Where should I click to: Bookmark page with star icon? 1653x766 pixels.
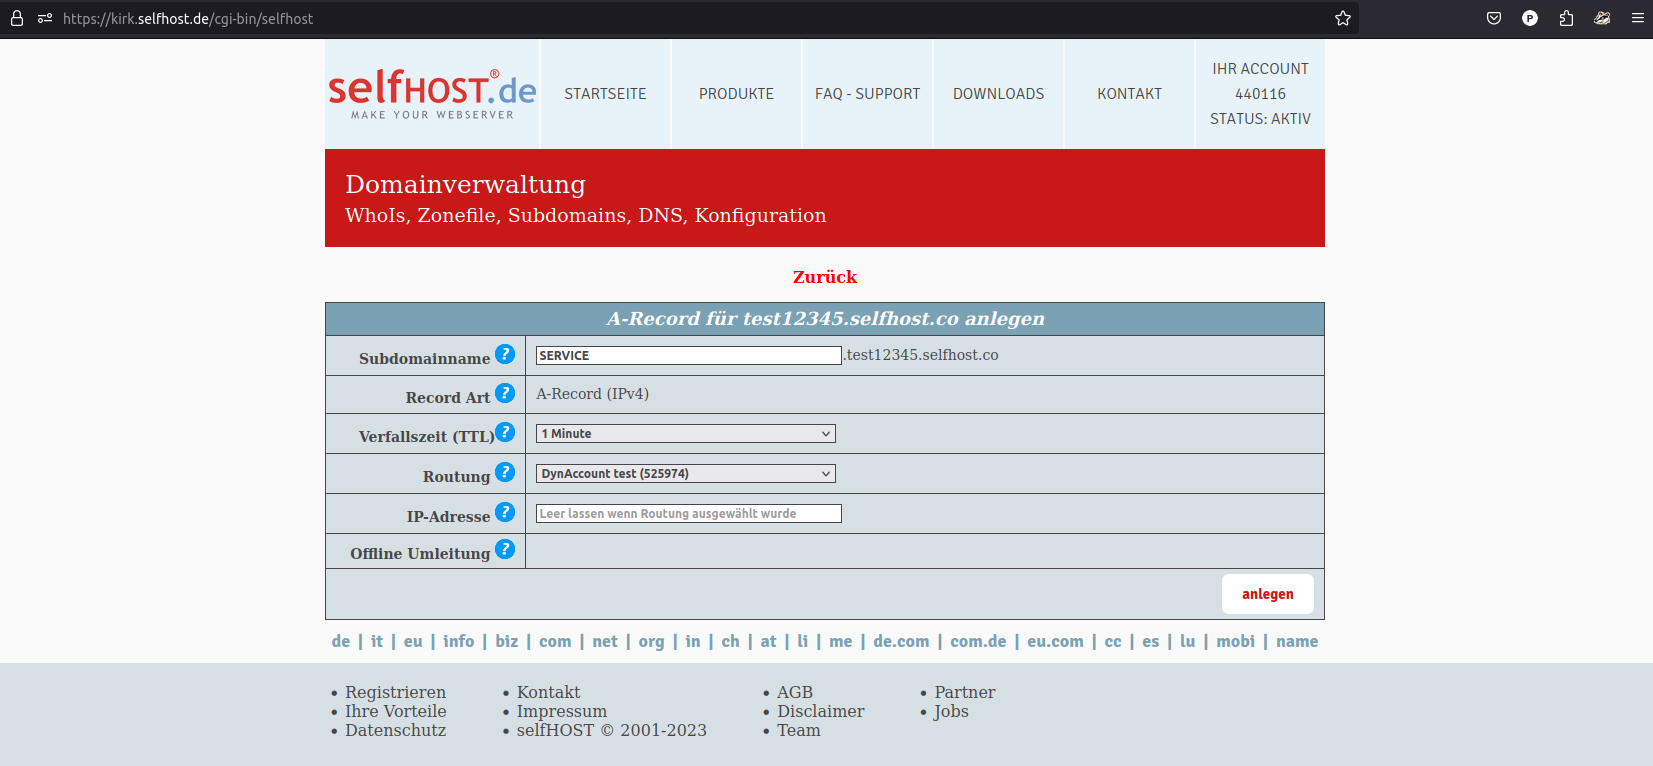pos(1342,18)
